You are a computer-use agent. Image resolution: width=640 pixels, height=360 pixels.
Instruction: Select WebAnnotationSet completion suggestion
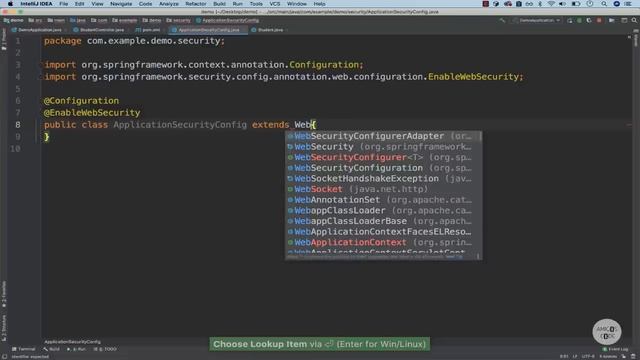[382, 200]
